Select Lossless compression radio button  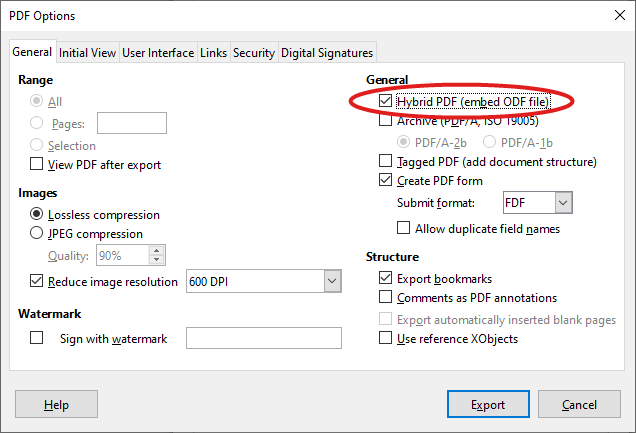pyautogui.click(x=38, y=214)
